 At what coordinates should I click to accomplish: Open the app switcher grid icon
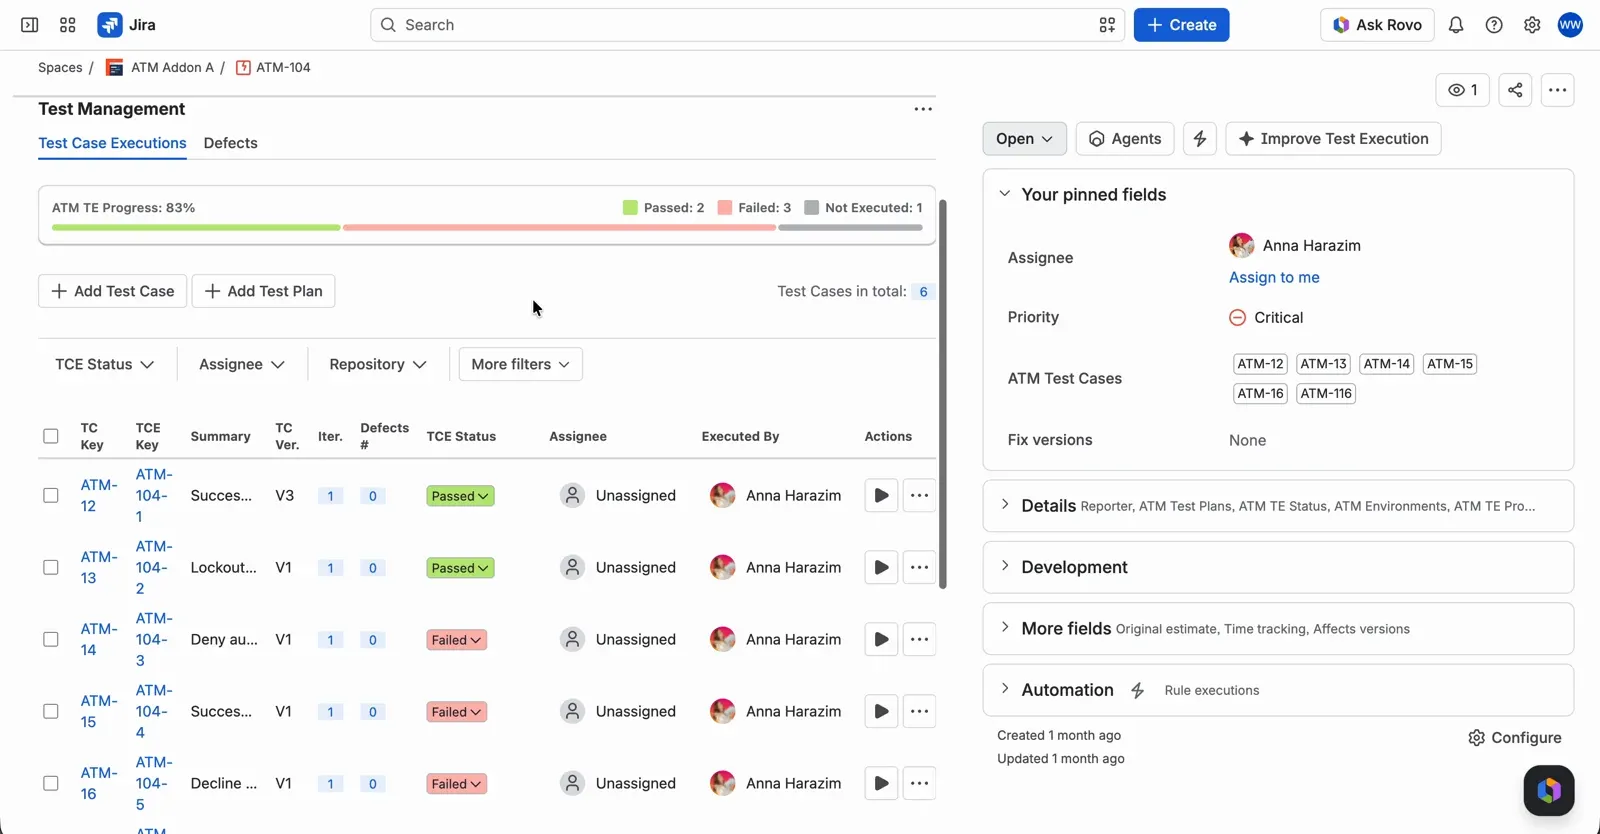(68, 25)
